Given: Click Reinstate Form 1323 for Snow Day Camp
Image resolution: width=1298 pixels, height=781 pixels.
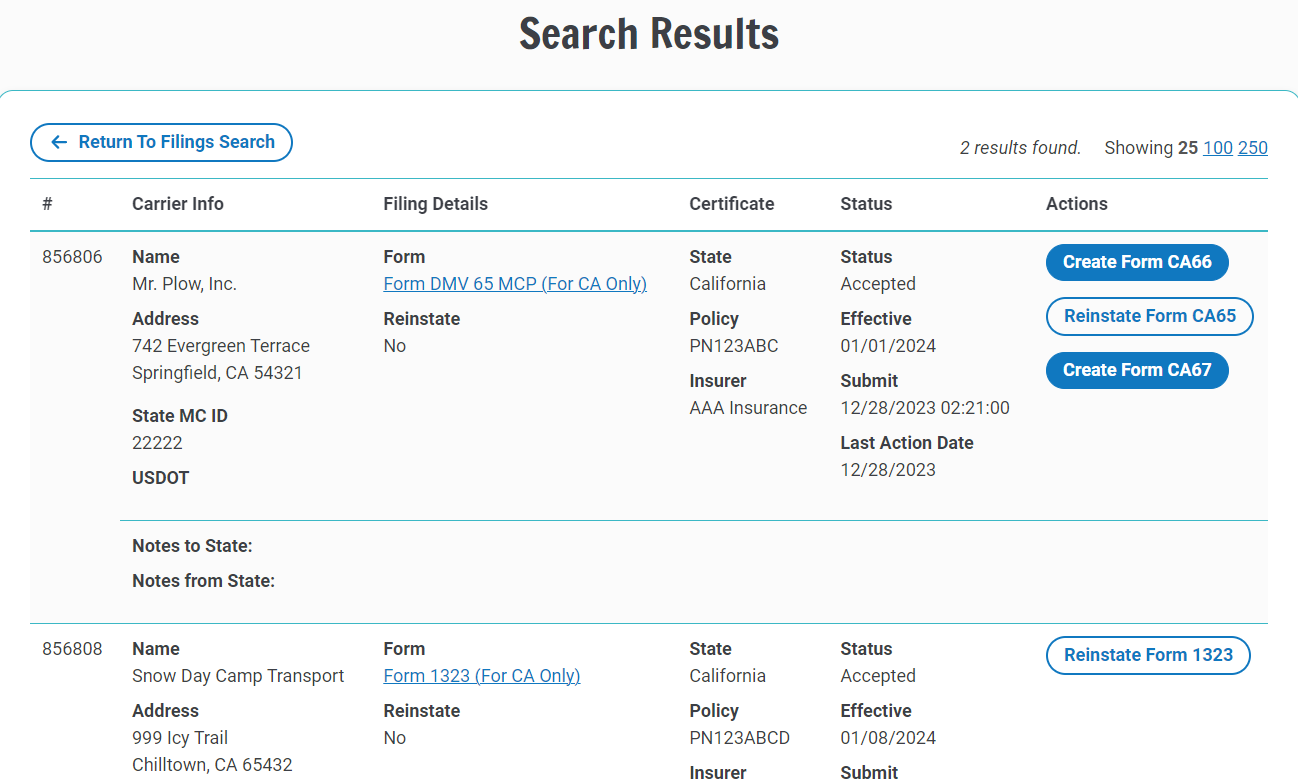Looking at the screenshot, I should pyautogui.click(x=1148, y=655).
